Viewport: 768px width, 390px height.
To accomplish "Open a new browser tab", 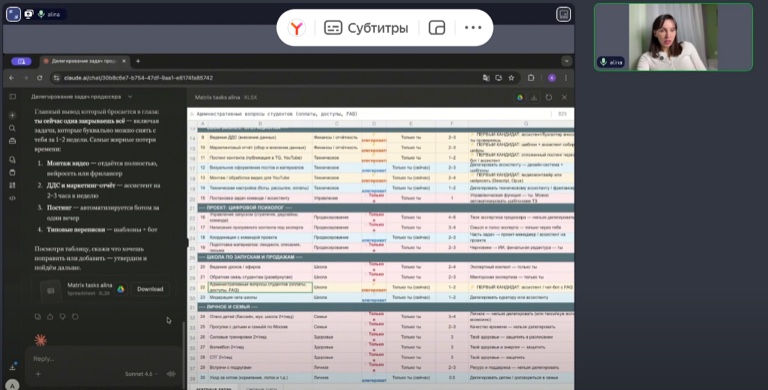I will (x=138, y=61).
